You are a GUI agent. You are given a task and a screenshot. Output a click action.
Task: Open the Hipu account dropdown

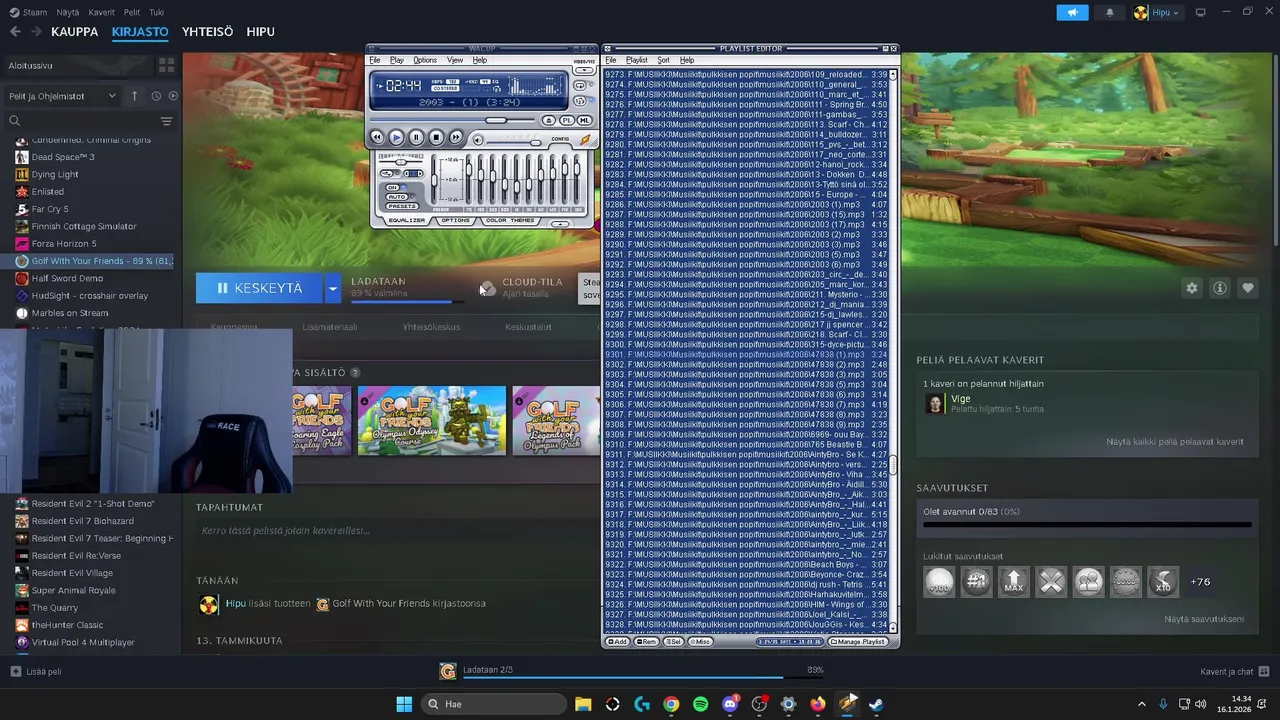tap(1157, 13)
